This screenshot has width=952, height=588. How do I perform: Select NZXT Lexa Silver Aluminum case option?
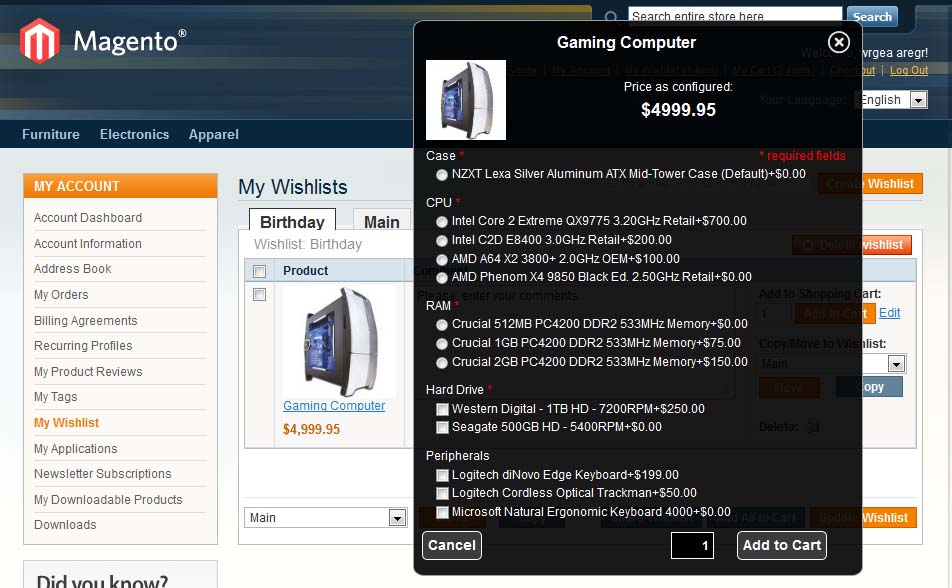[x=441, y=174]
